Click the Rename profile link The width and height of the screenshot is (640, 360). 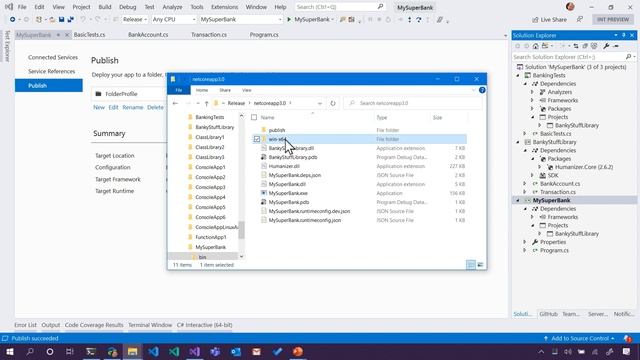pos(133,107)
